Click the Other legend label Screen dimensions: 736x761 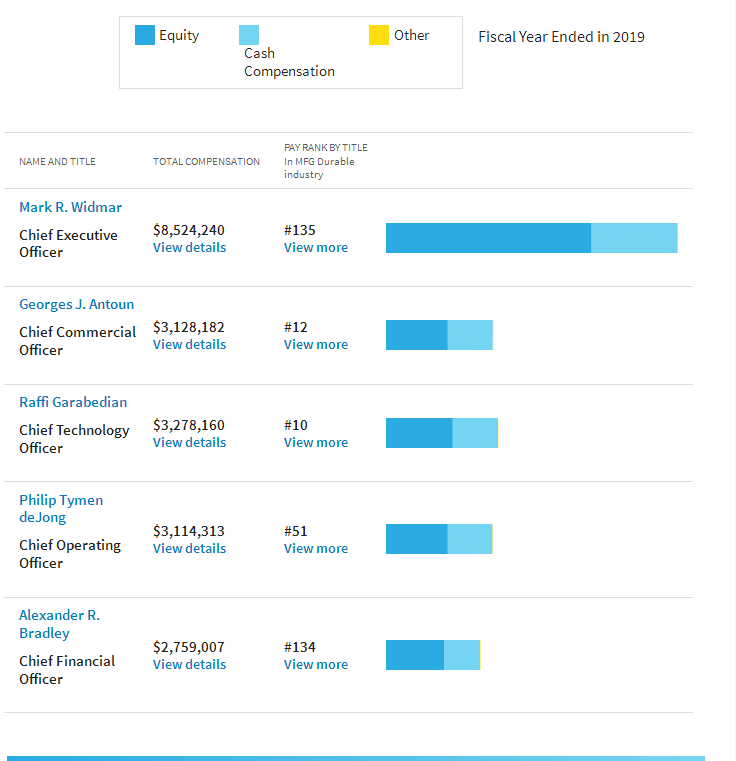(412, 35)
